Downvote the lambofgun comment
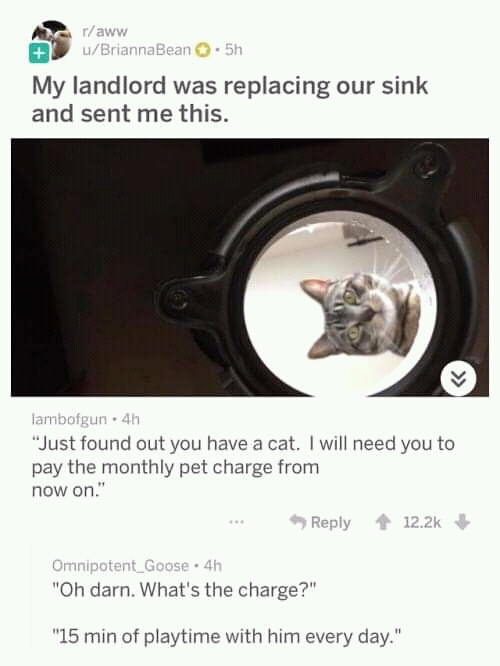 click(462, 522)
